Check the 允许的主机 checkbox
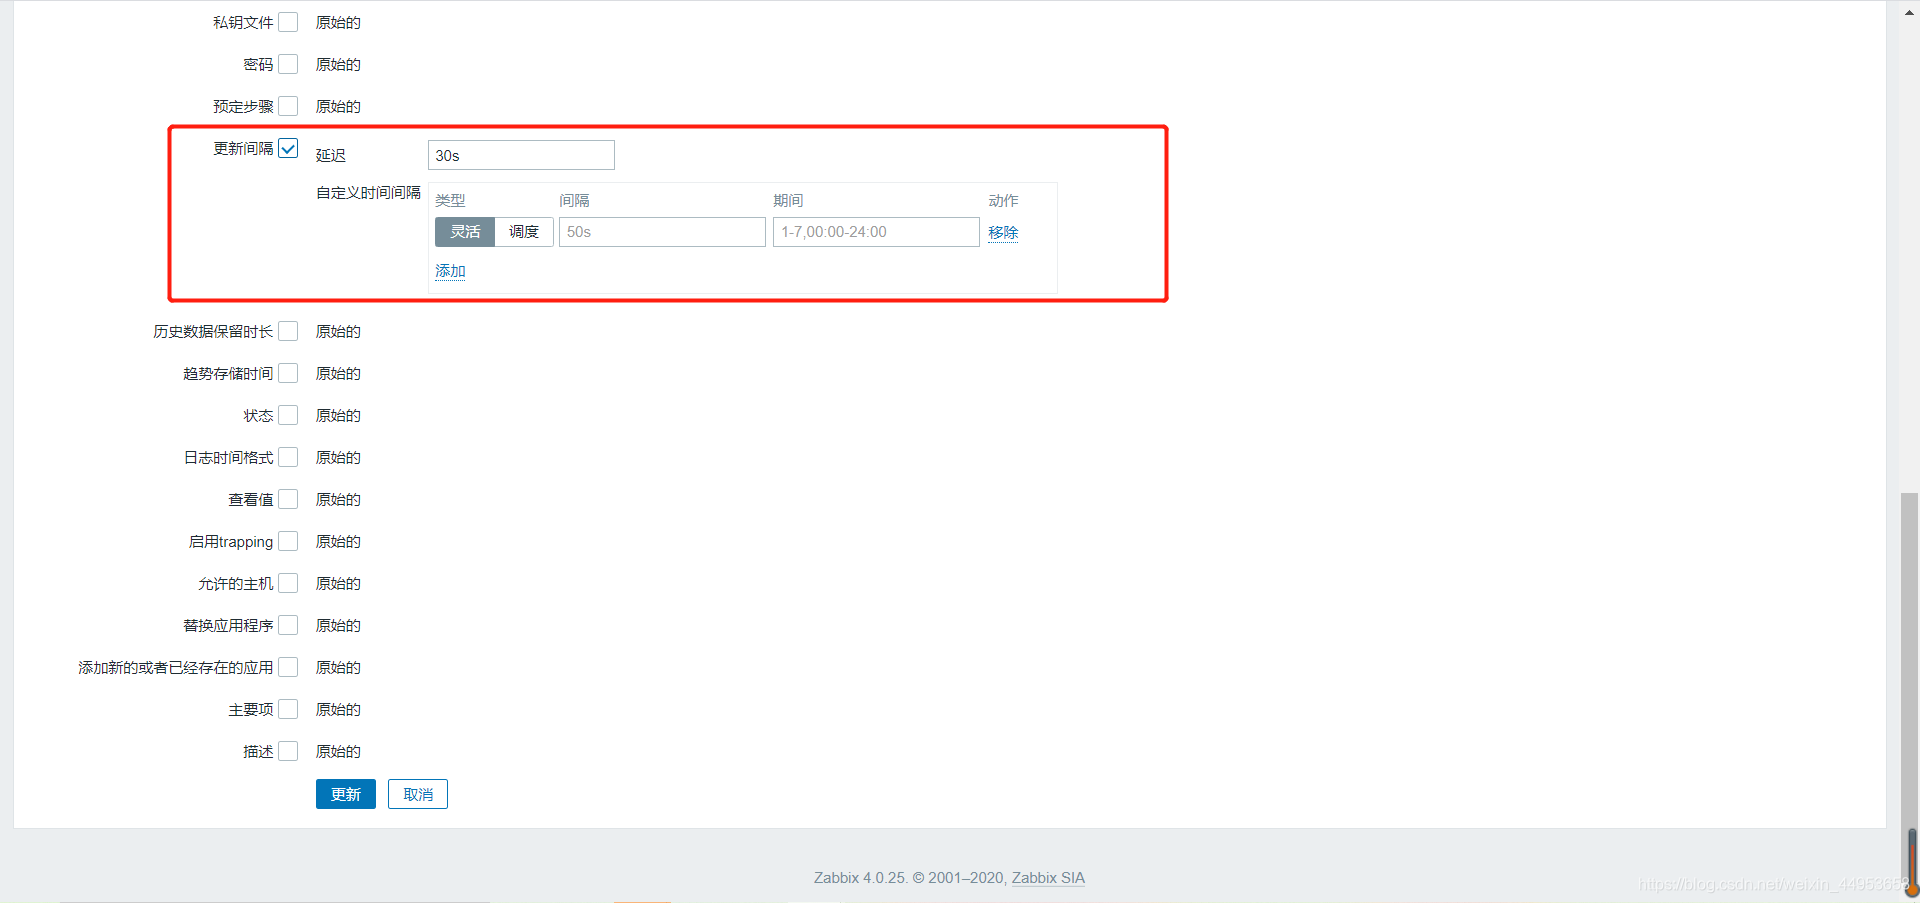1920x903 pixels. pyautogui.click(x=288, y=583)
